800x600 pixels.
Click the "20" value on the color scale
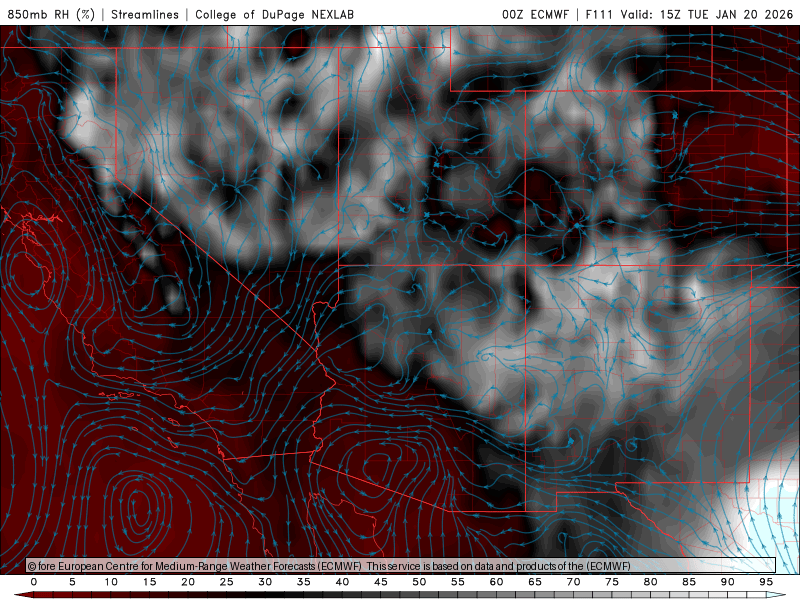point(188,582)
